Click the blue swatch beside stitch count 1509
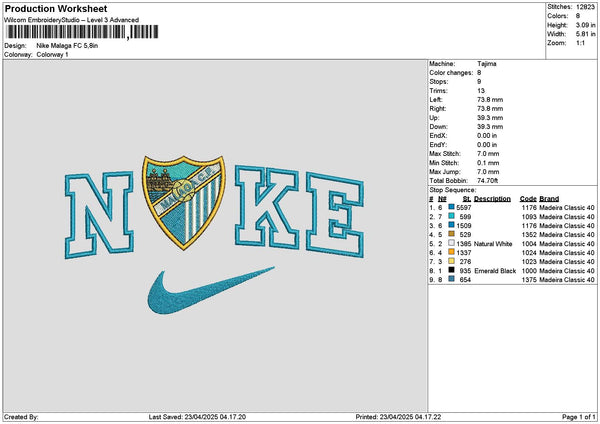This screenshot has width=600, height=424. [x=452, y=225]
